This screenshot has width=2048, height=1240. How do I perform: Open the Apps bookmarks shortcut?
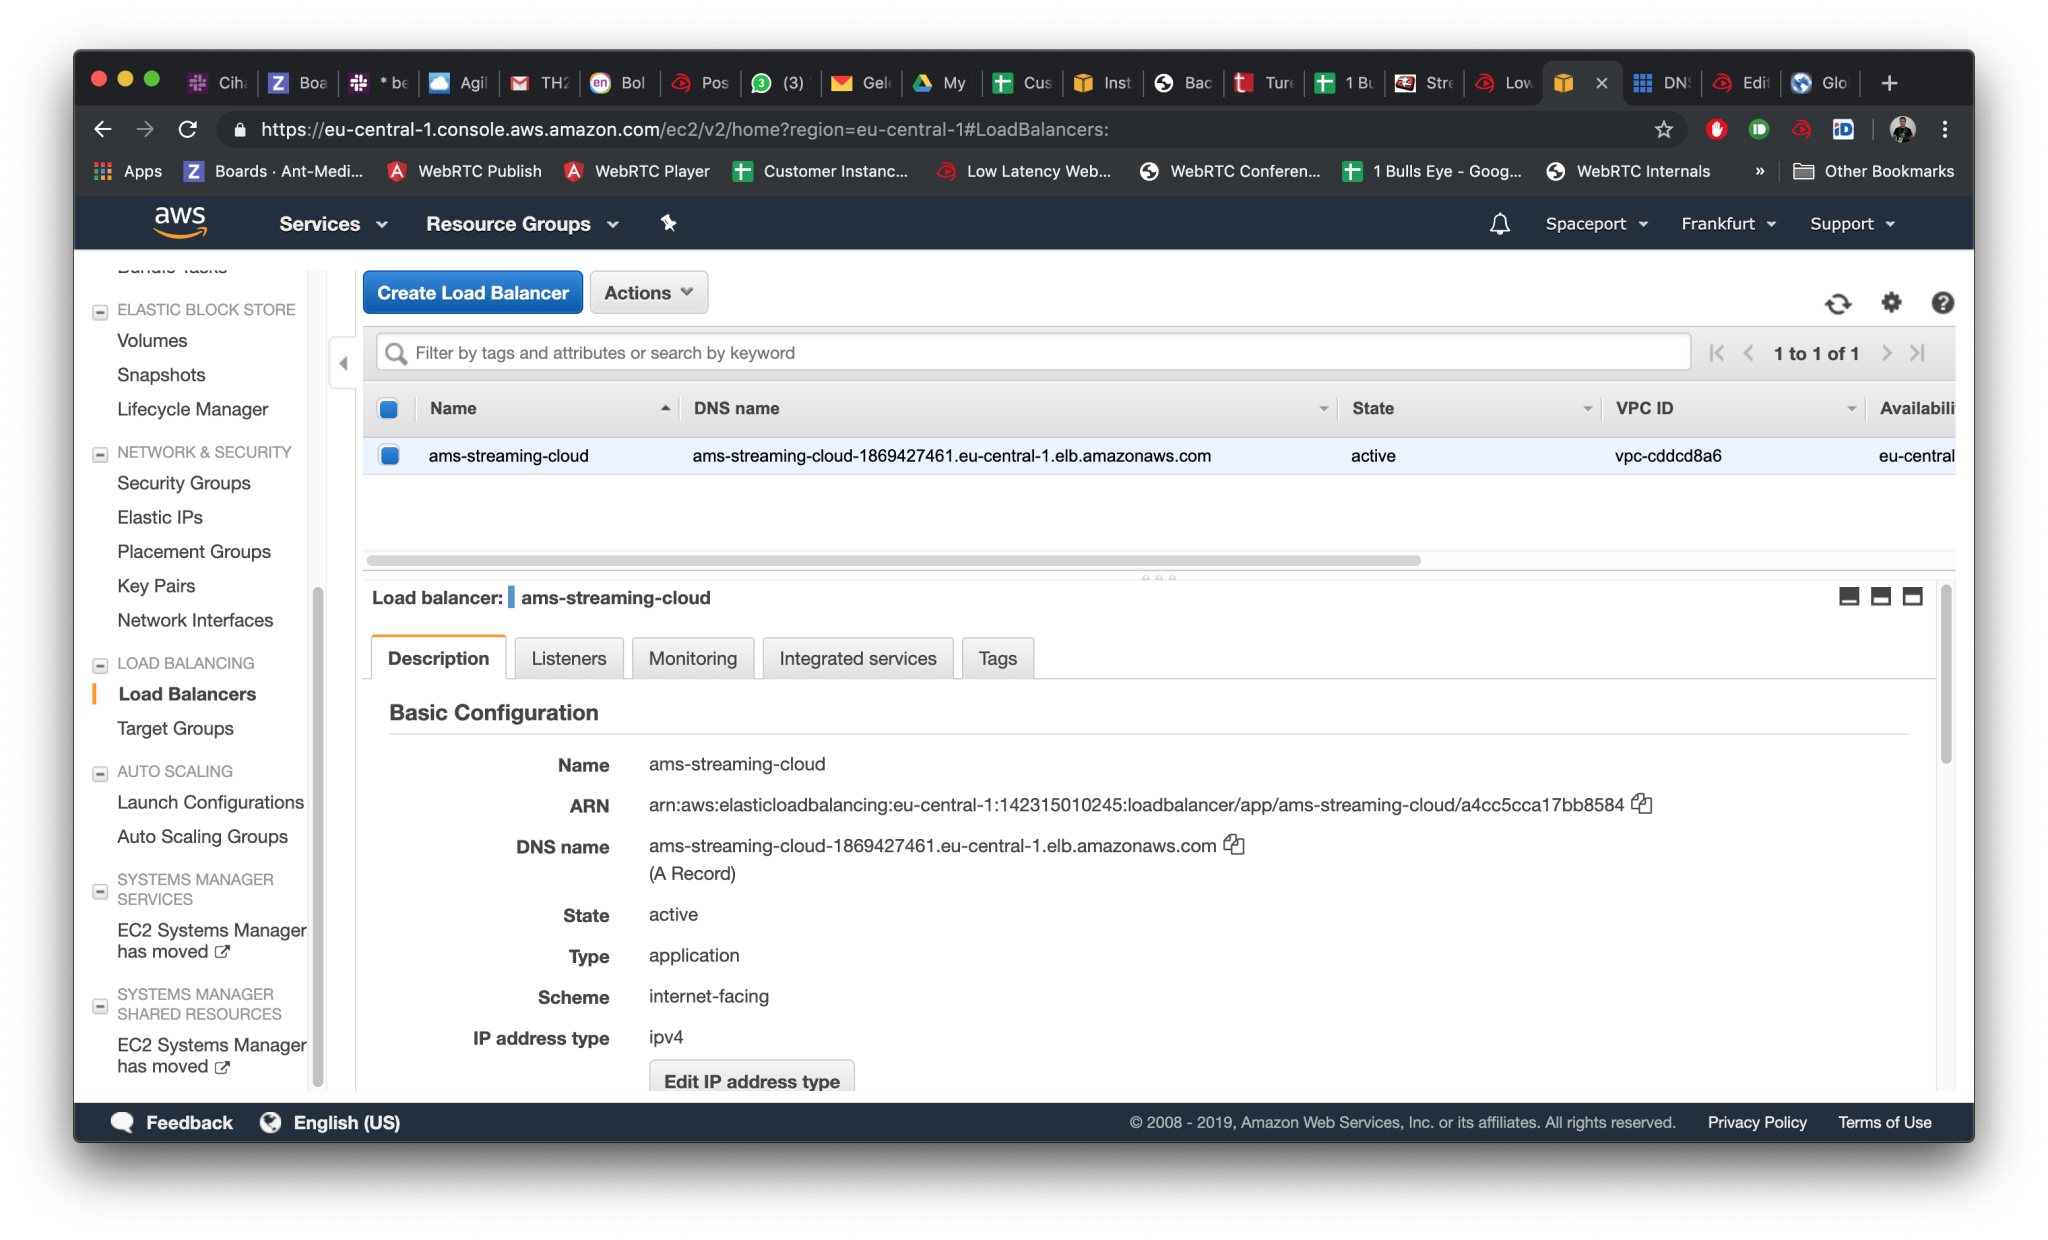(127, 171)
